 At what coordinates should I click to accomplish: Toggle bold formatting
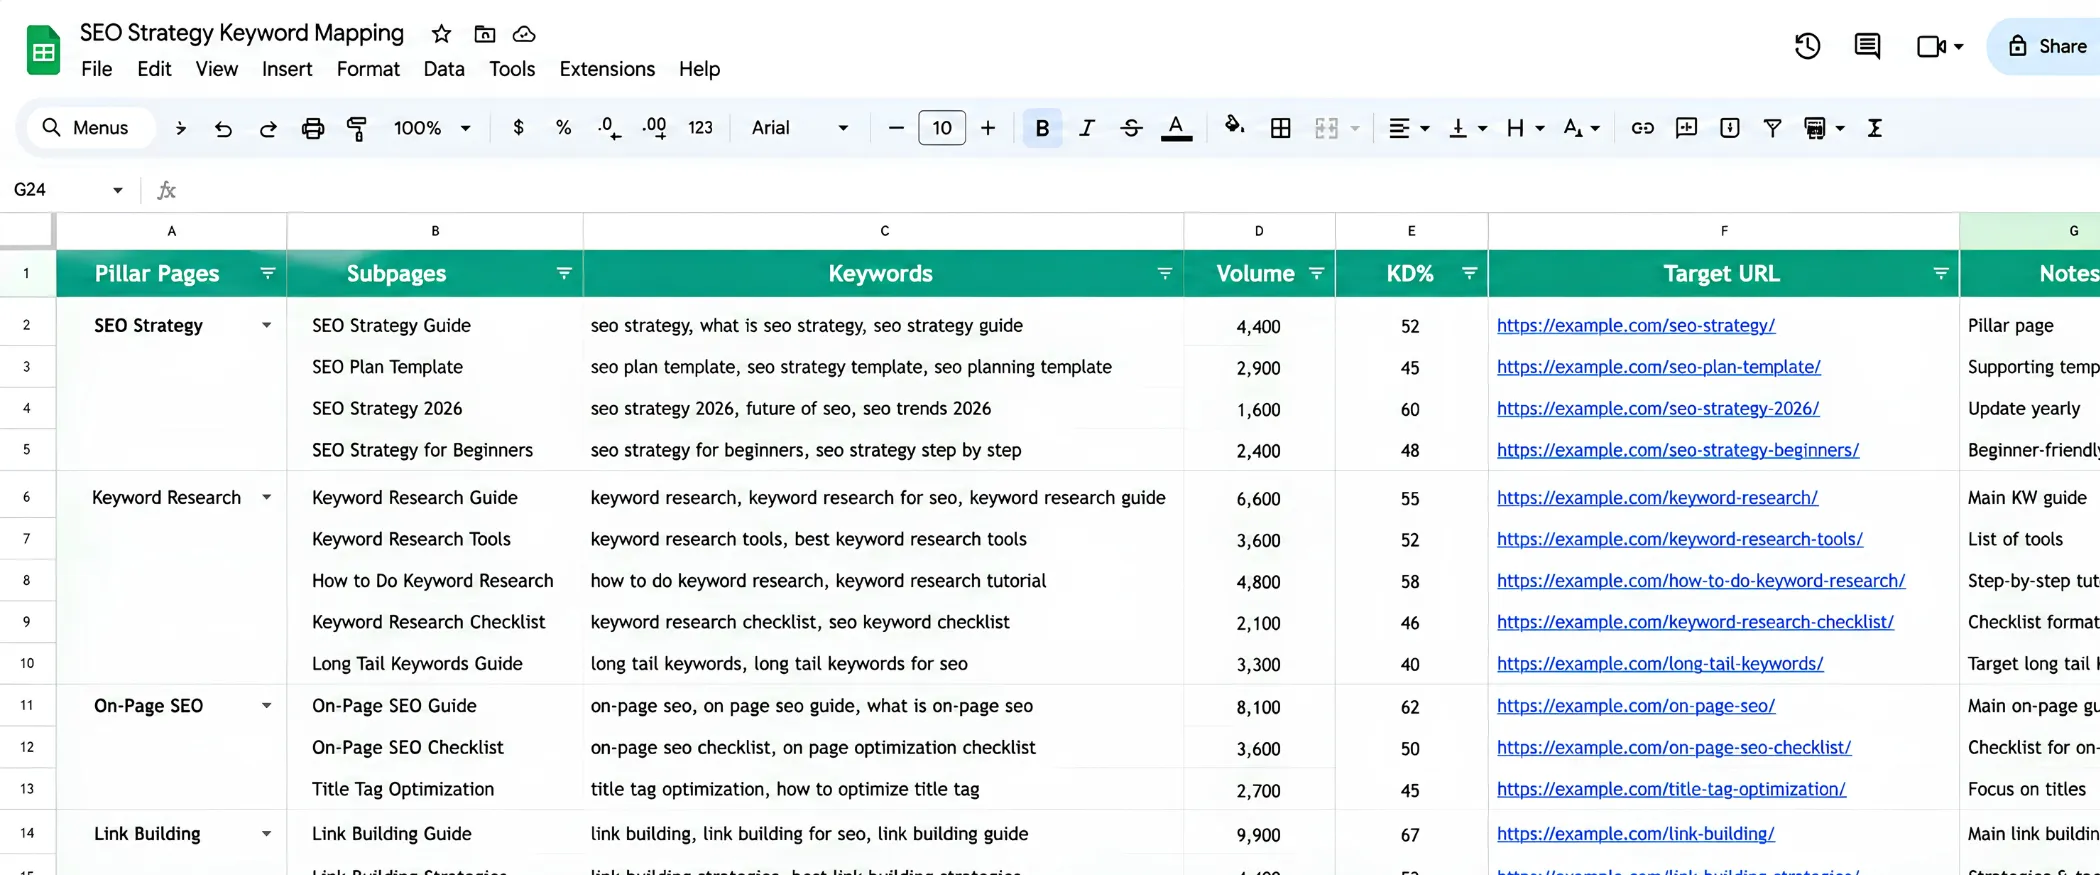[x=1042, y=128]
